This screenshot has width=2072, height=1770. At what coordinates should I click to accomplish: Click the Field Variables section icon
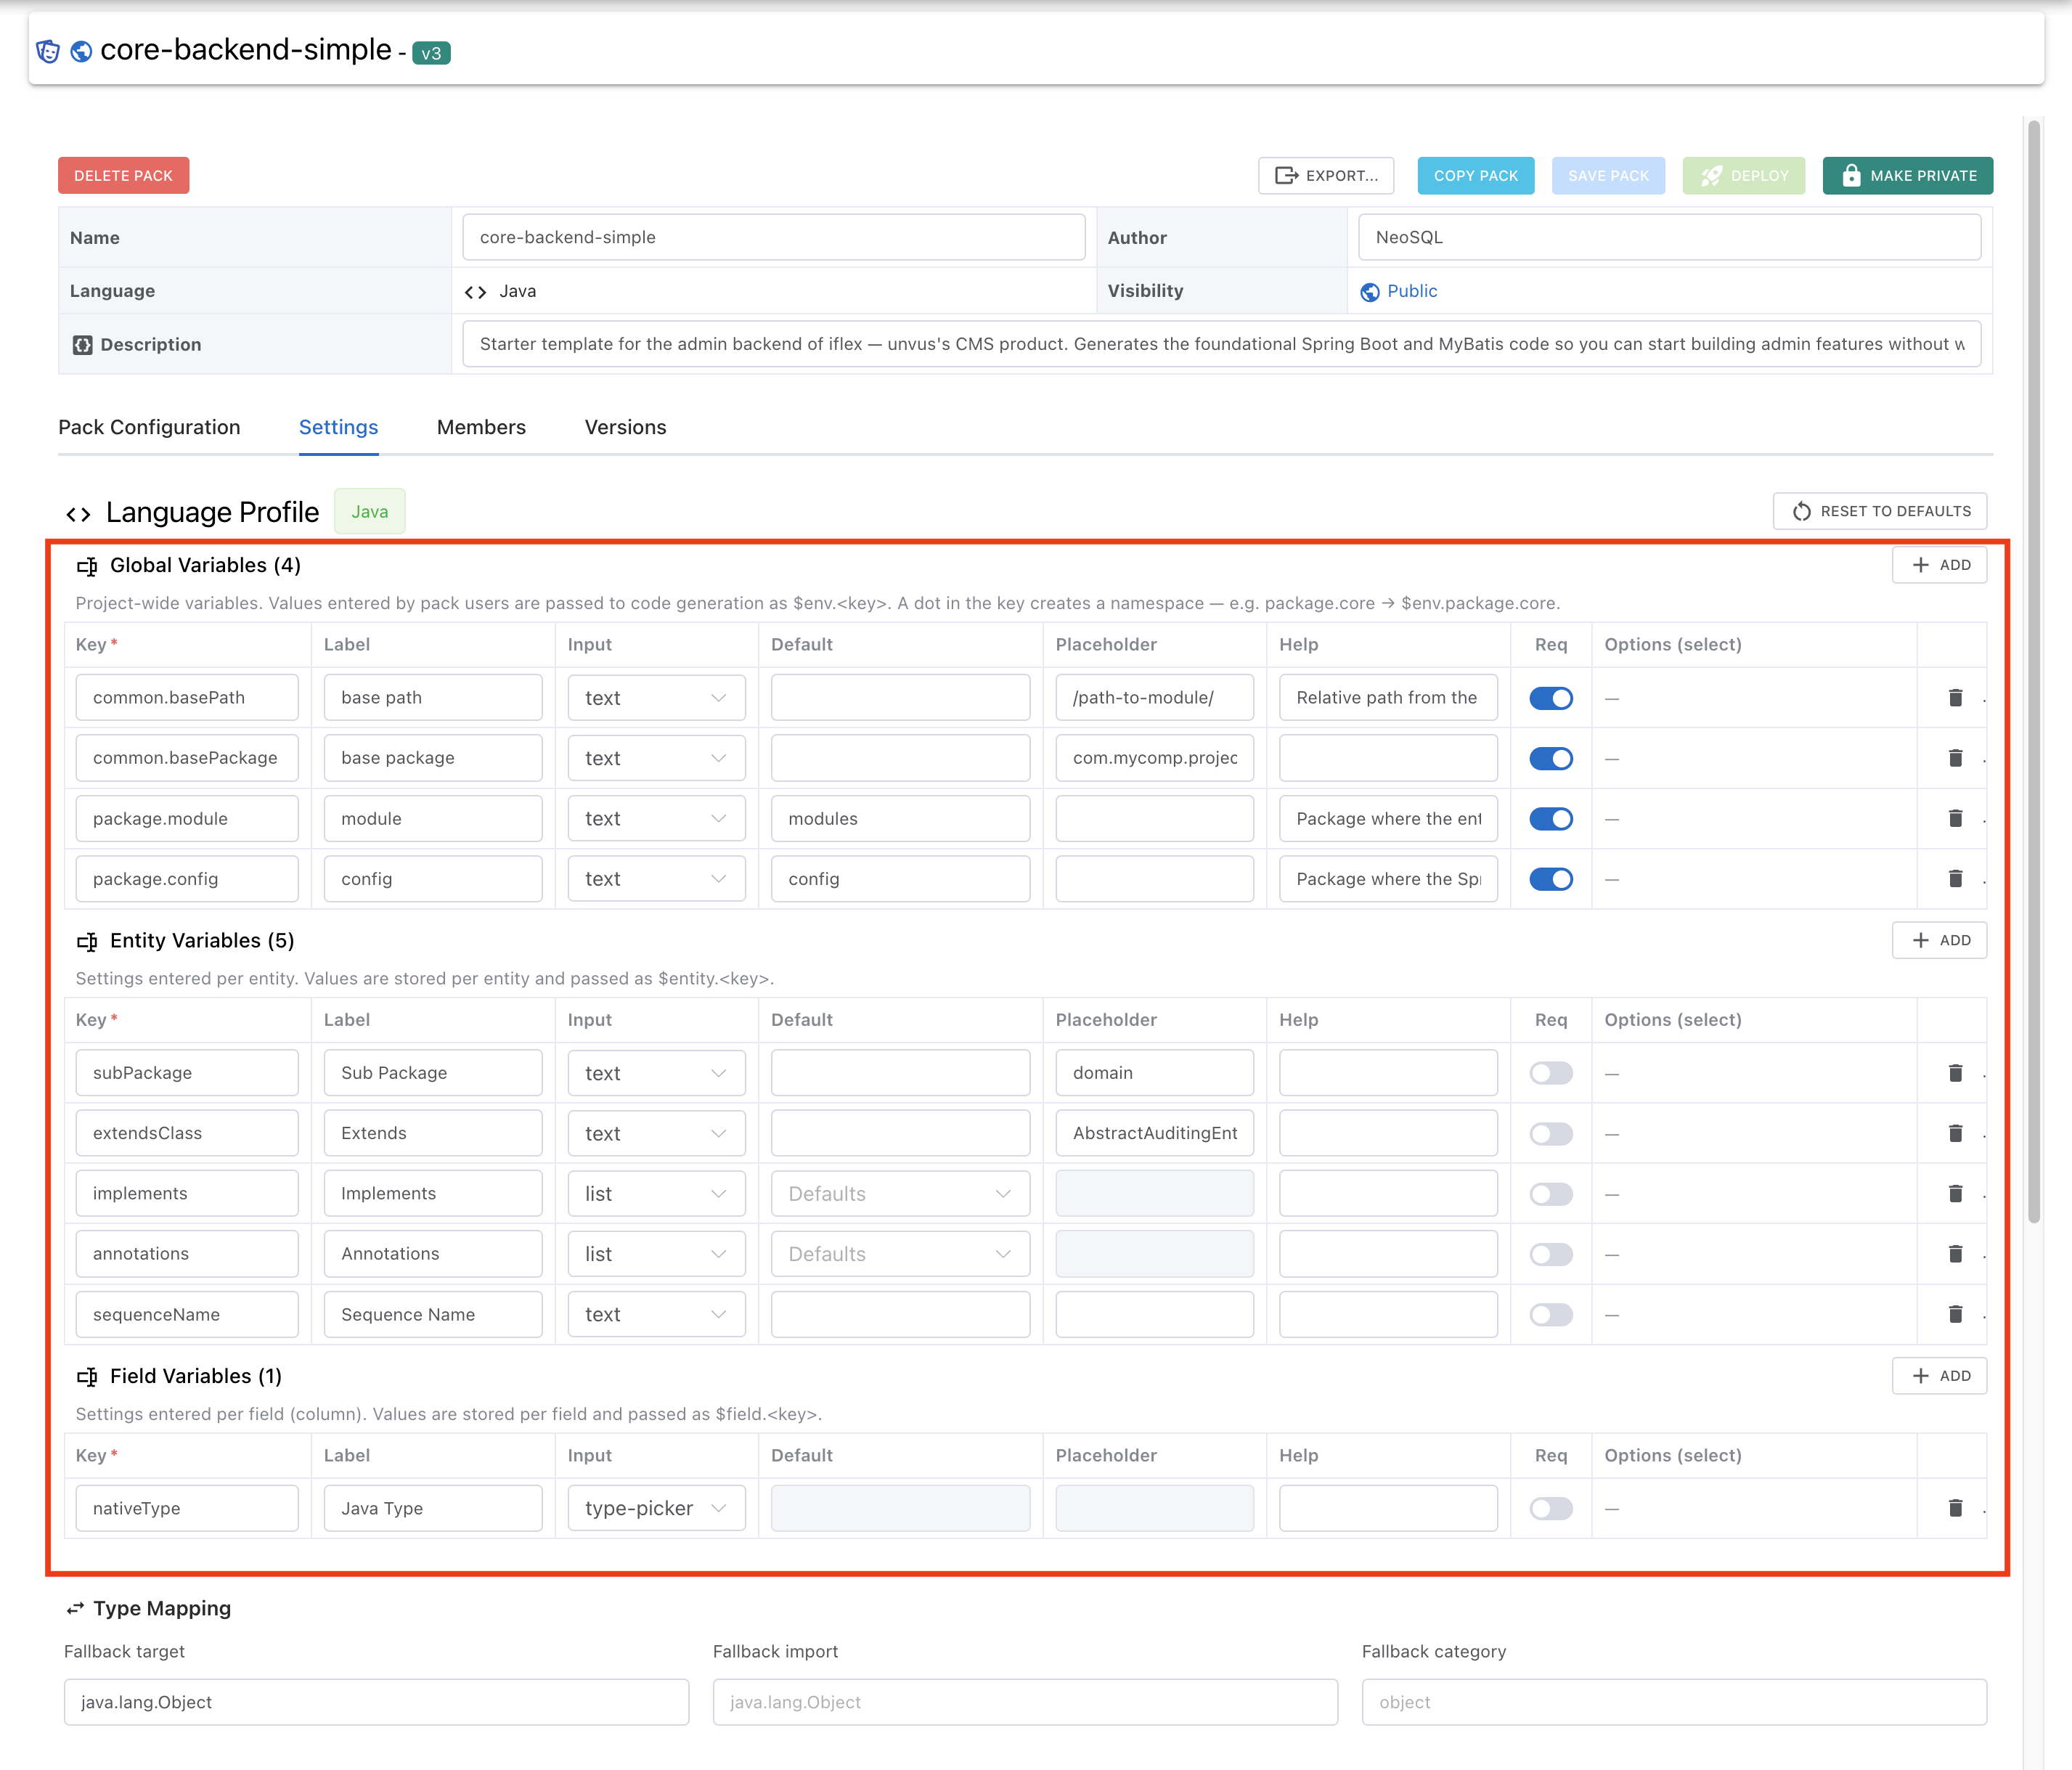point(87,1377)
